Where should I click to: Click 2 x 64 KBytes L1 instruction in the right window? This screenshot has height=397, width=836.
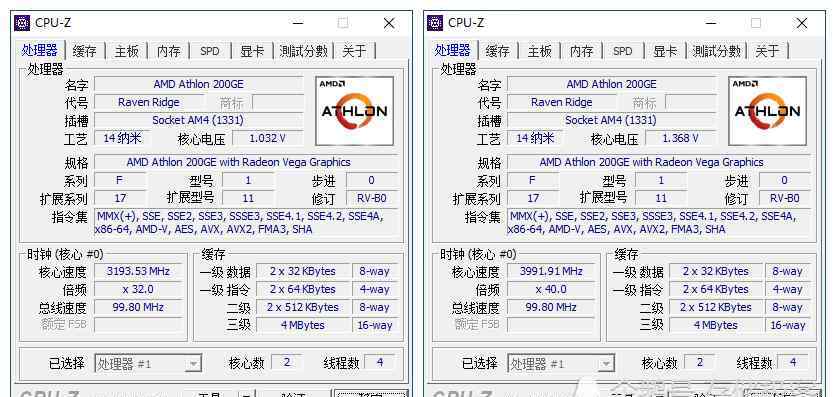[716, 289]
